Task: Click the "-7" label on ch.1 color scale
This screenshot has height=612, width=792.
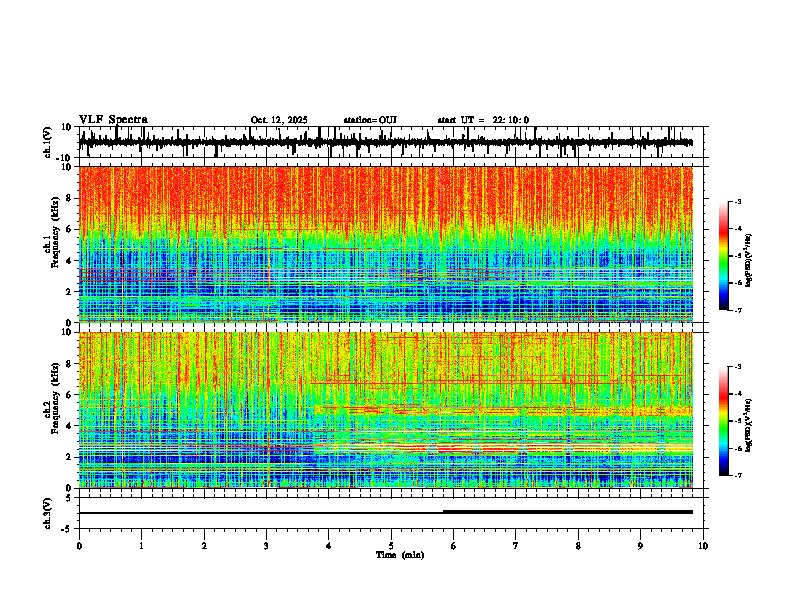Action: coord(738,310)
